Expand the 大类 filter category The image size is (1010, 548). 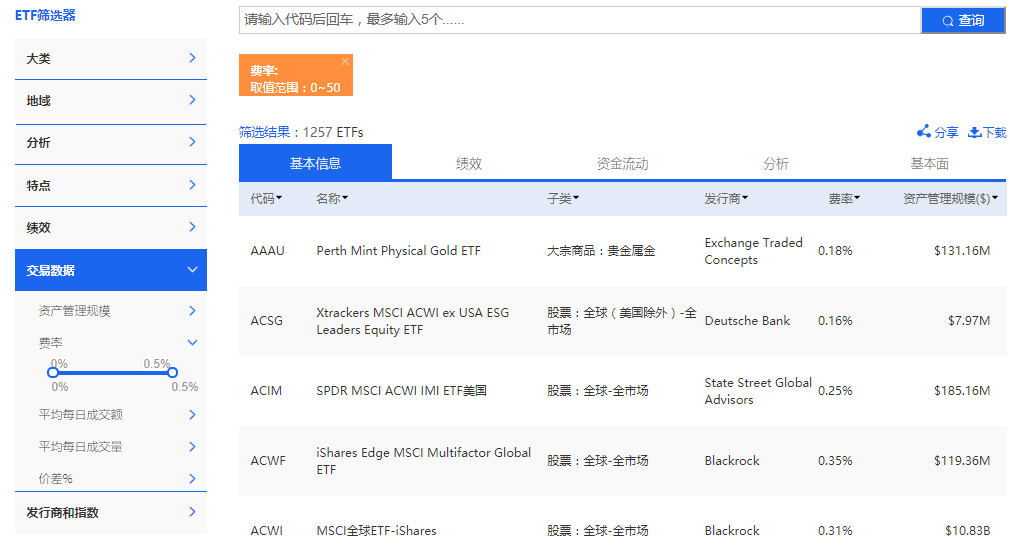point(111,59)
